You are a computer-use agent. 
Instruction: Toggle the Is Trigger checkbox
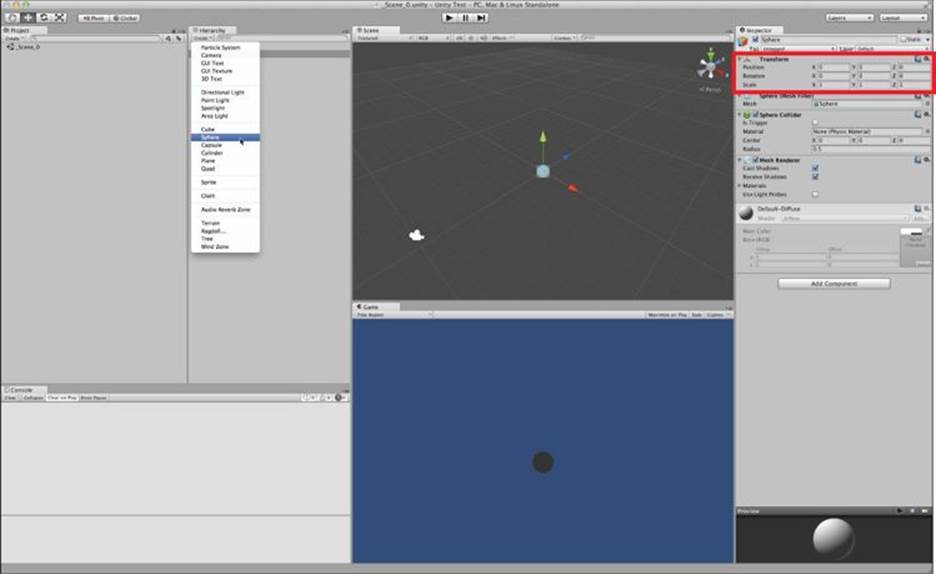click(815, 123)
